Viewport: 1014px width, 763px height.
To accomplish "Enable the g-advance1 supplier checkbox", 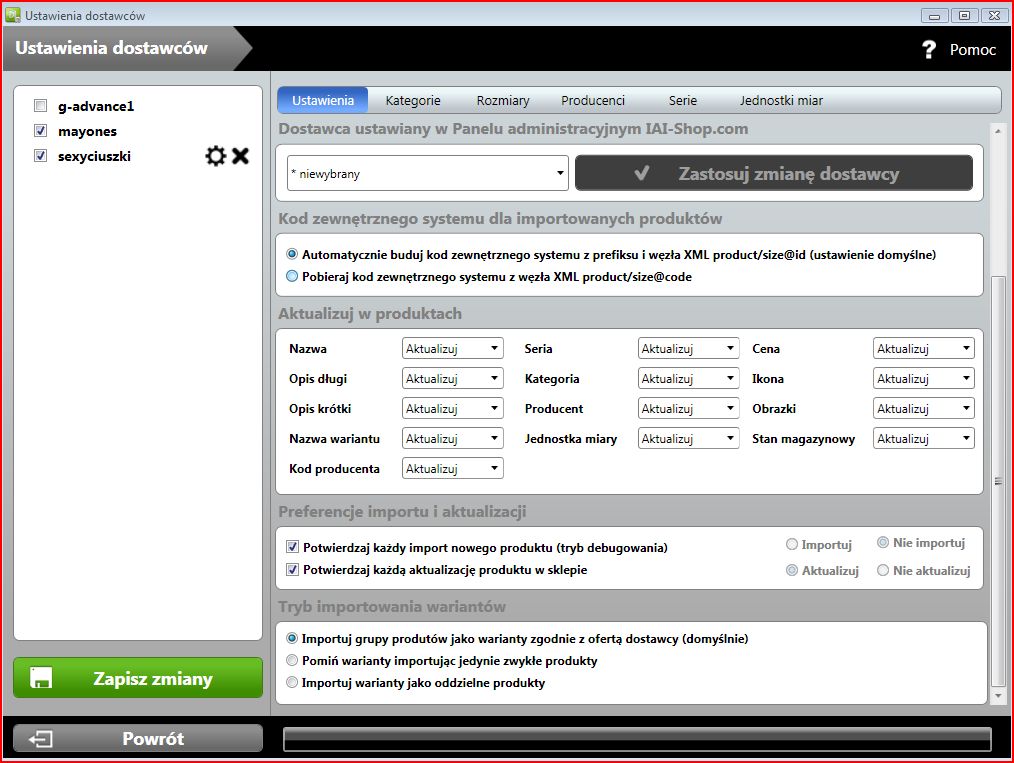I will click(x=40, y=106).
